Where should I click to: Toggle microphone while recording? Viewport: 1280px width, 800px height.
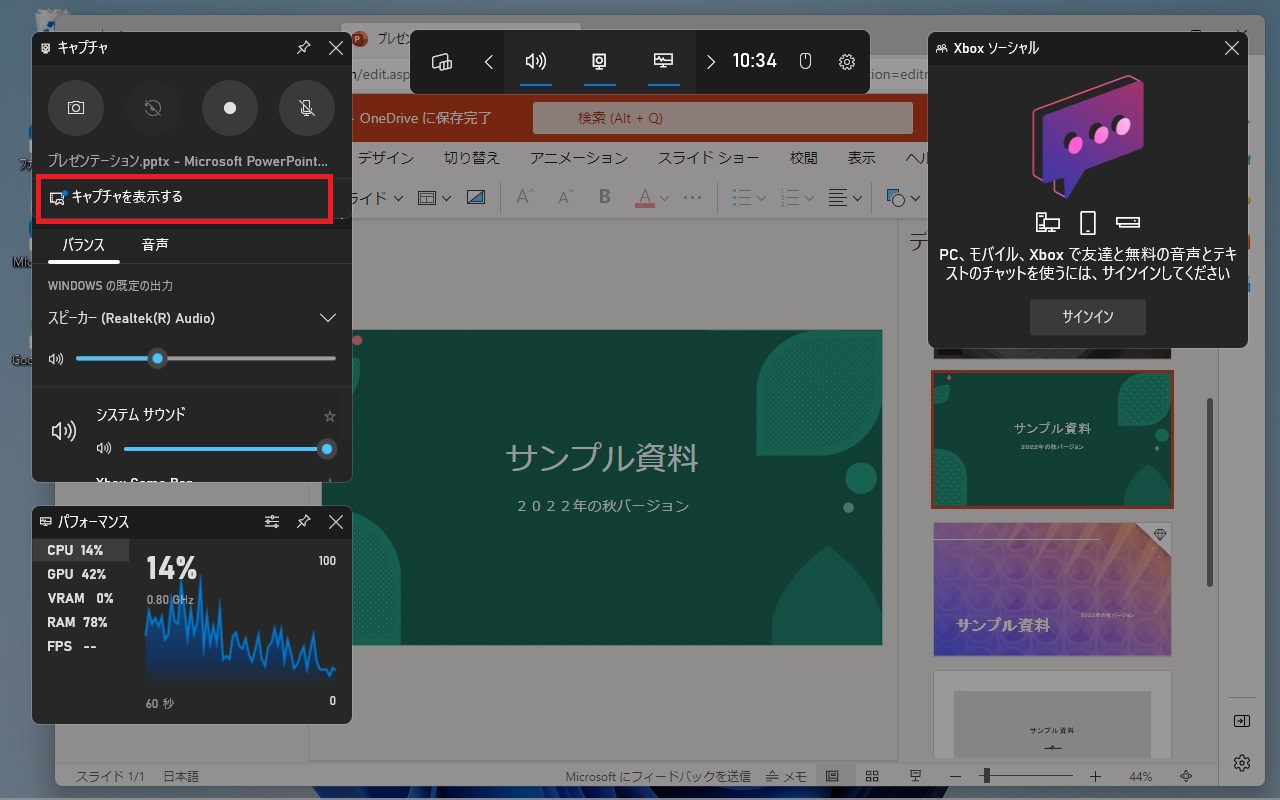click(x=307, y=108)
